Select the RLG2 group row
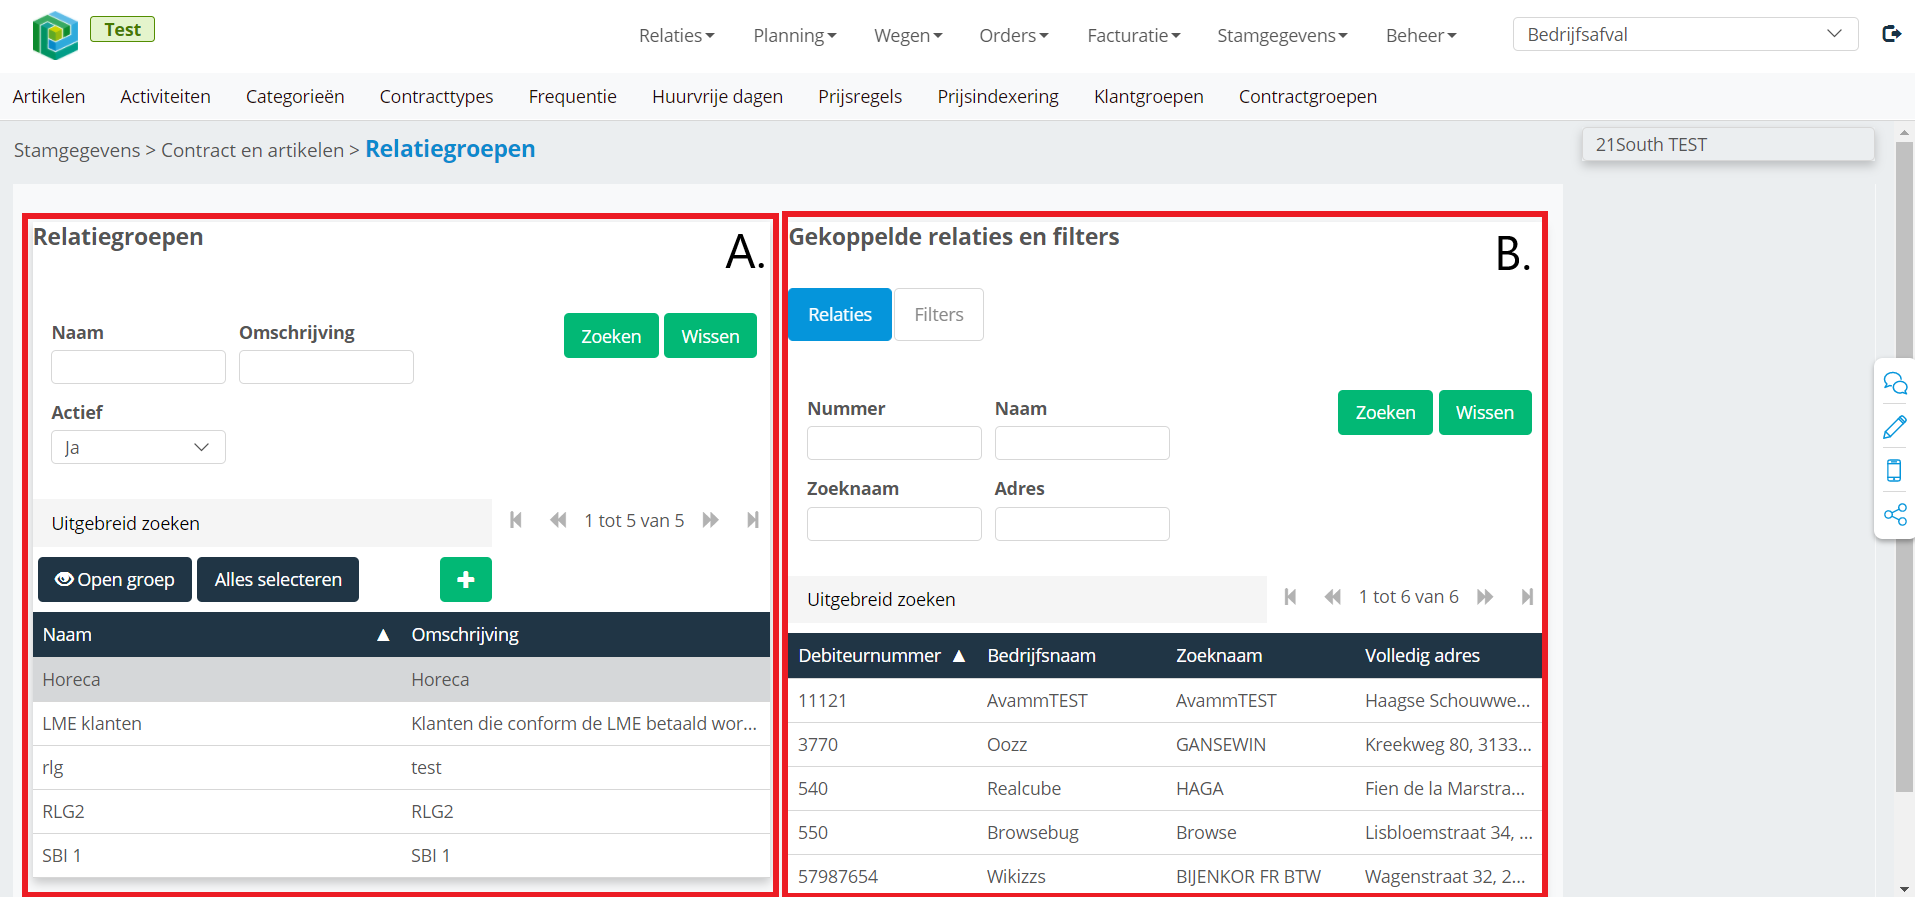The image size is (1915, 897). [401, 811]
